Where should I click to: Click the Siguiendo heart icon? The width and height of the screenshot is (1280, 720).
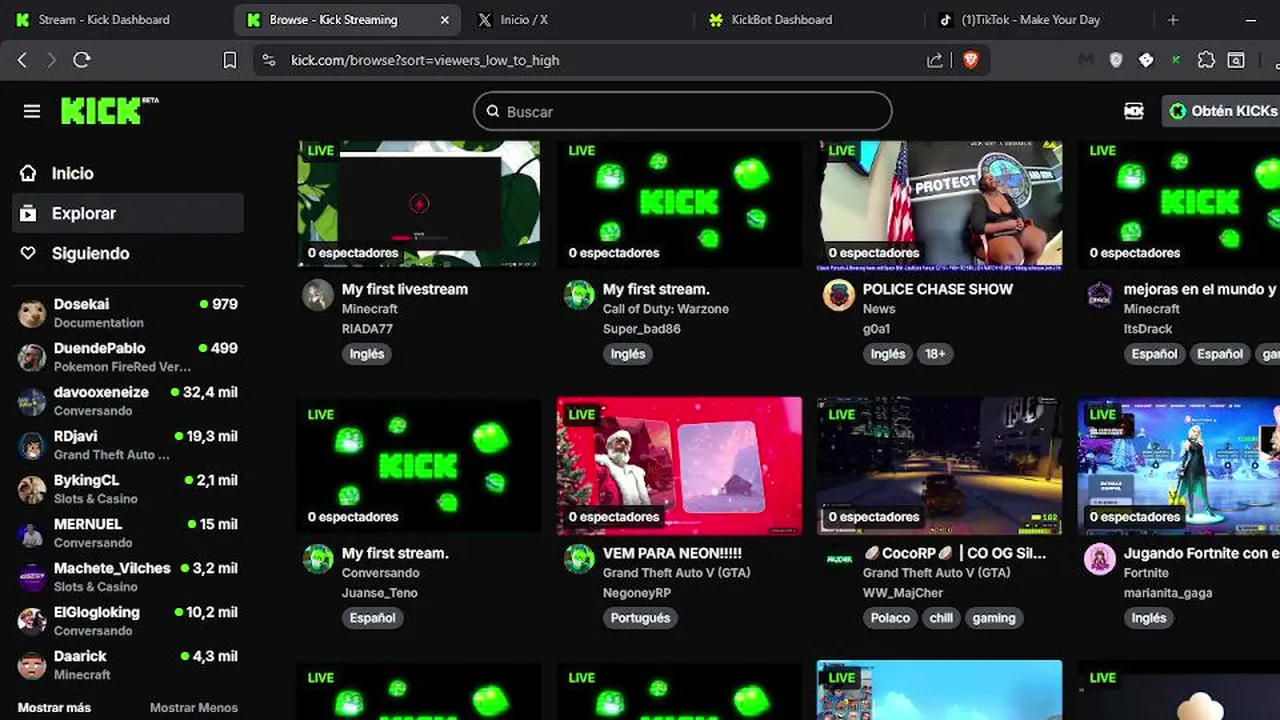[x=28, y=253]
